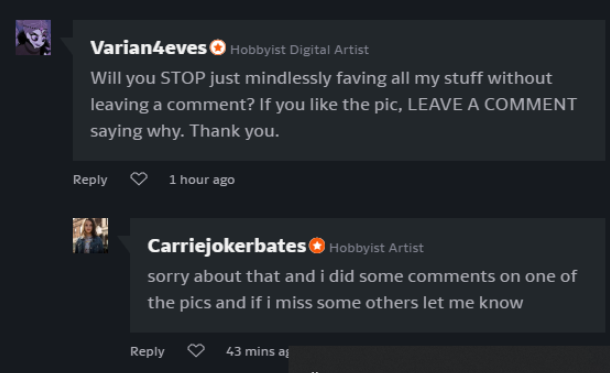Click the word STOP in Varian4eves' comment
The image size is (610, 373).
tap(183, 78)
